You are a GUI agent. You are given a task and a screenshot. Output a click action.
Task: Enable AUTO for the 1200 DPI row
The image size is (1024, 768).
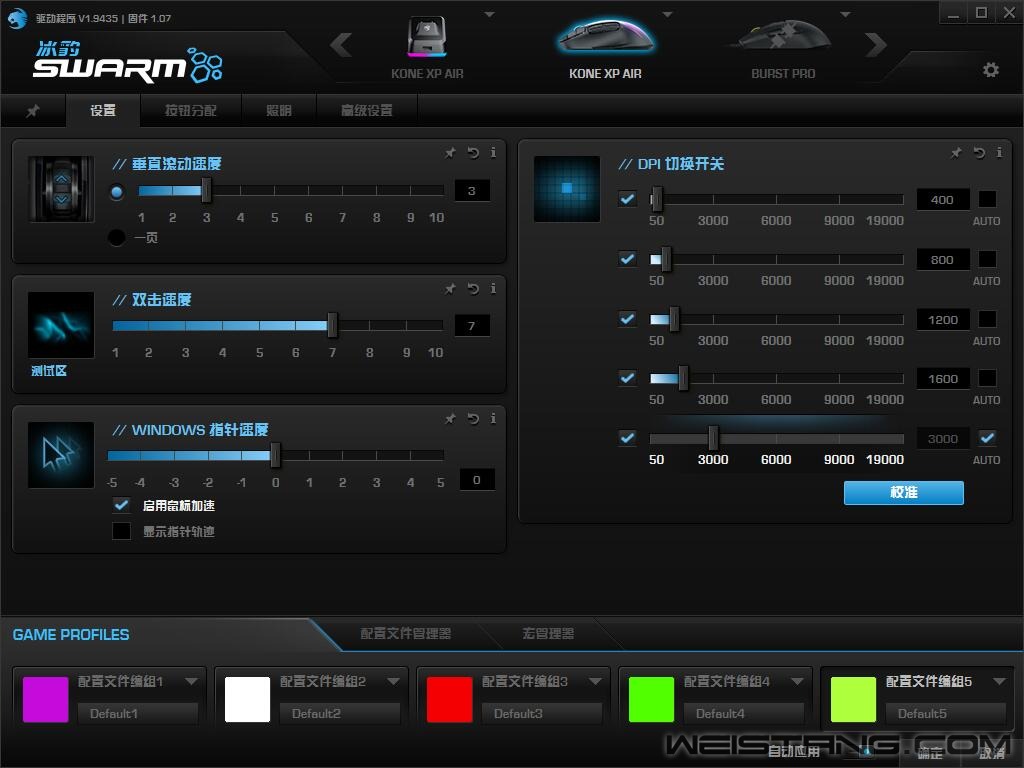(987, 319)
